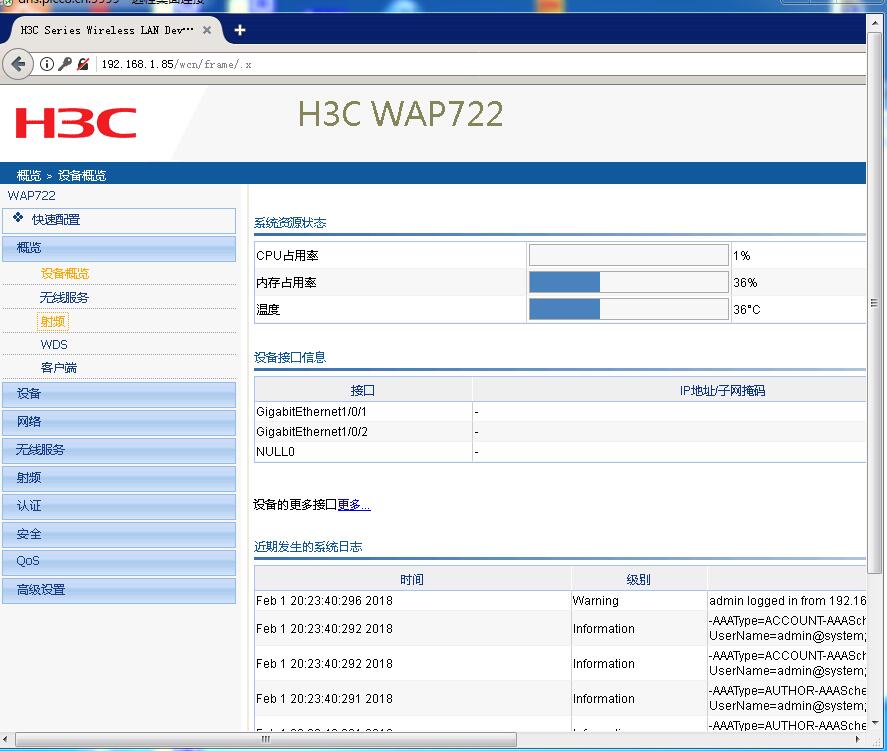Expand the 安全 menu section
887x751 pixels.
(119, 534)
